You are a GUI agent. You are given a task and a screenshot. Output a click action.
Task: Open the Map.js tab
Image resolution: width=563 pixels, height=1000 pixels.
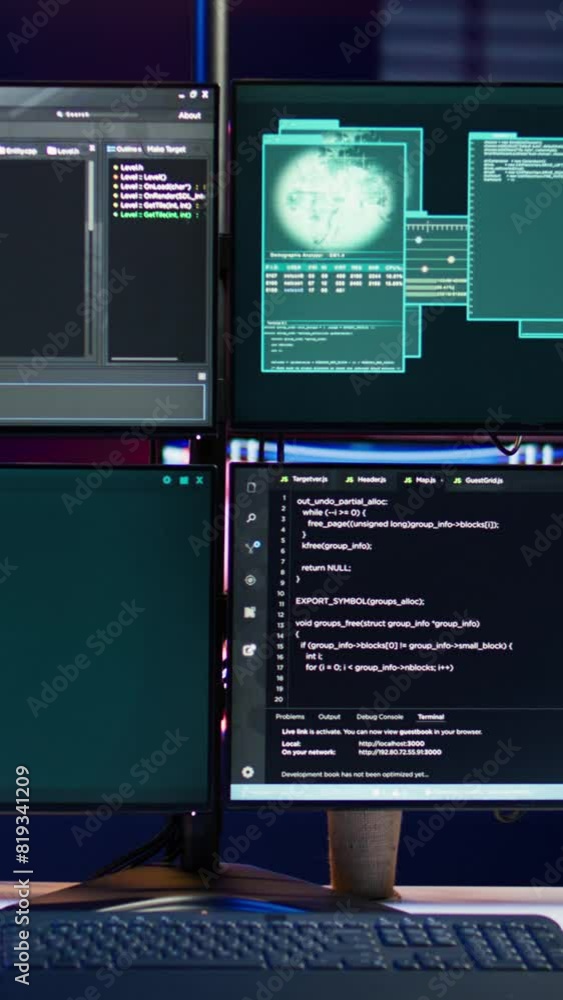click(x=420, y=480)
